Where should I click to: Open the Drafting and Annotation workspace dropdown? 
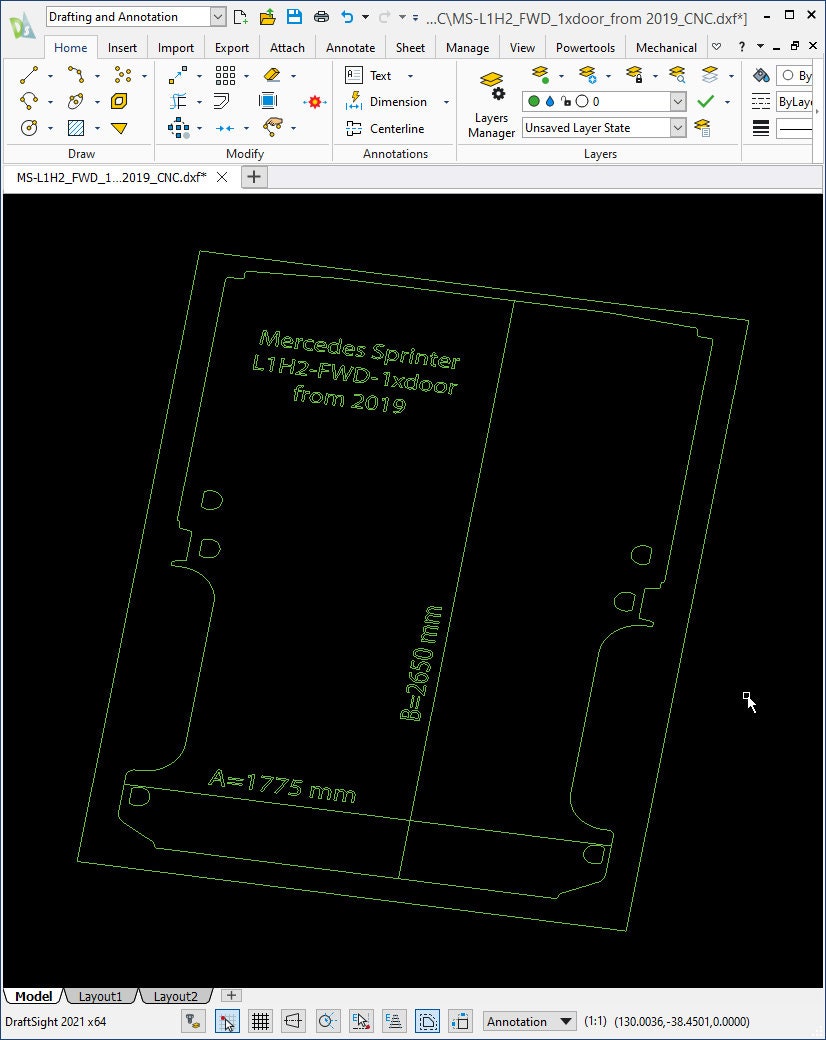tap(218, 17)
